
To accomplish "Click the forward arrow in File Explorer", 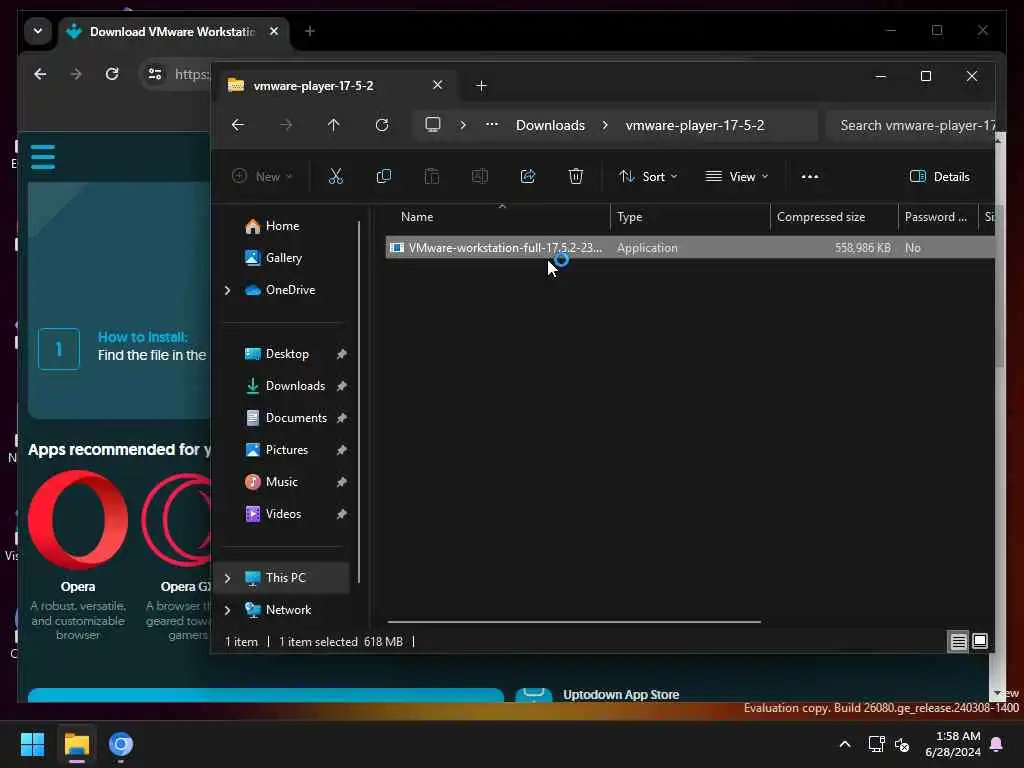I will [286, 125].
